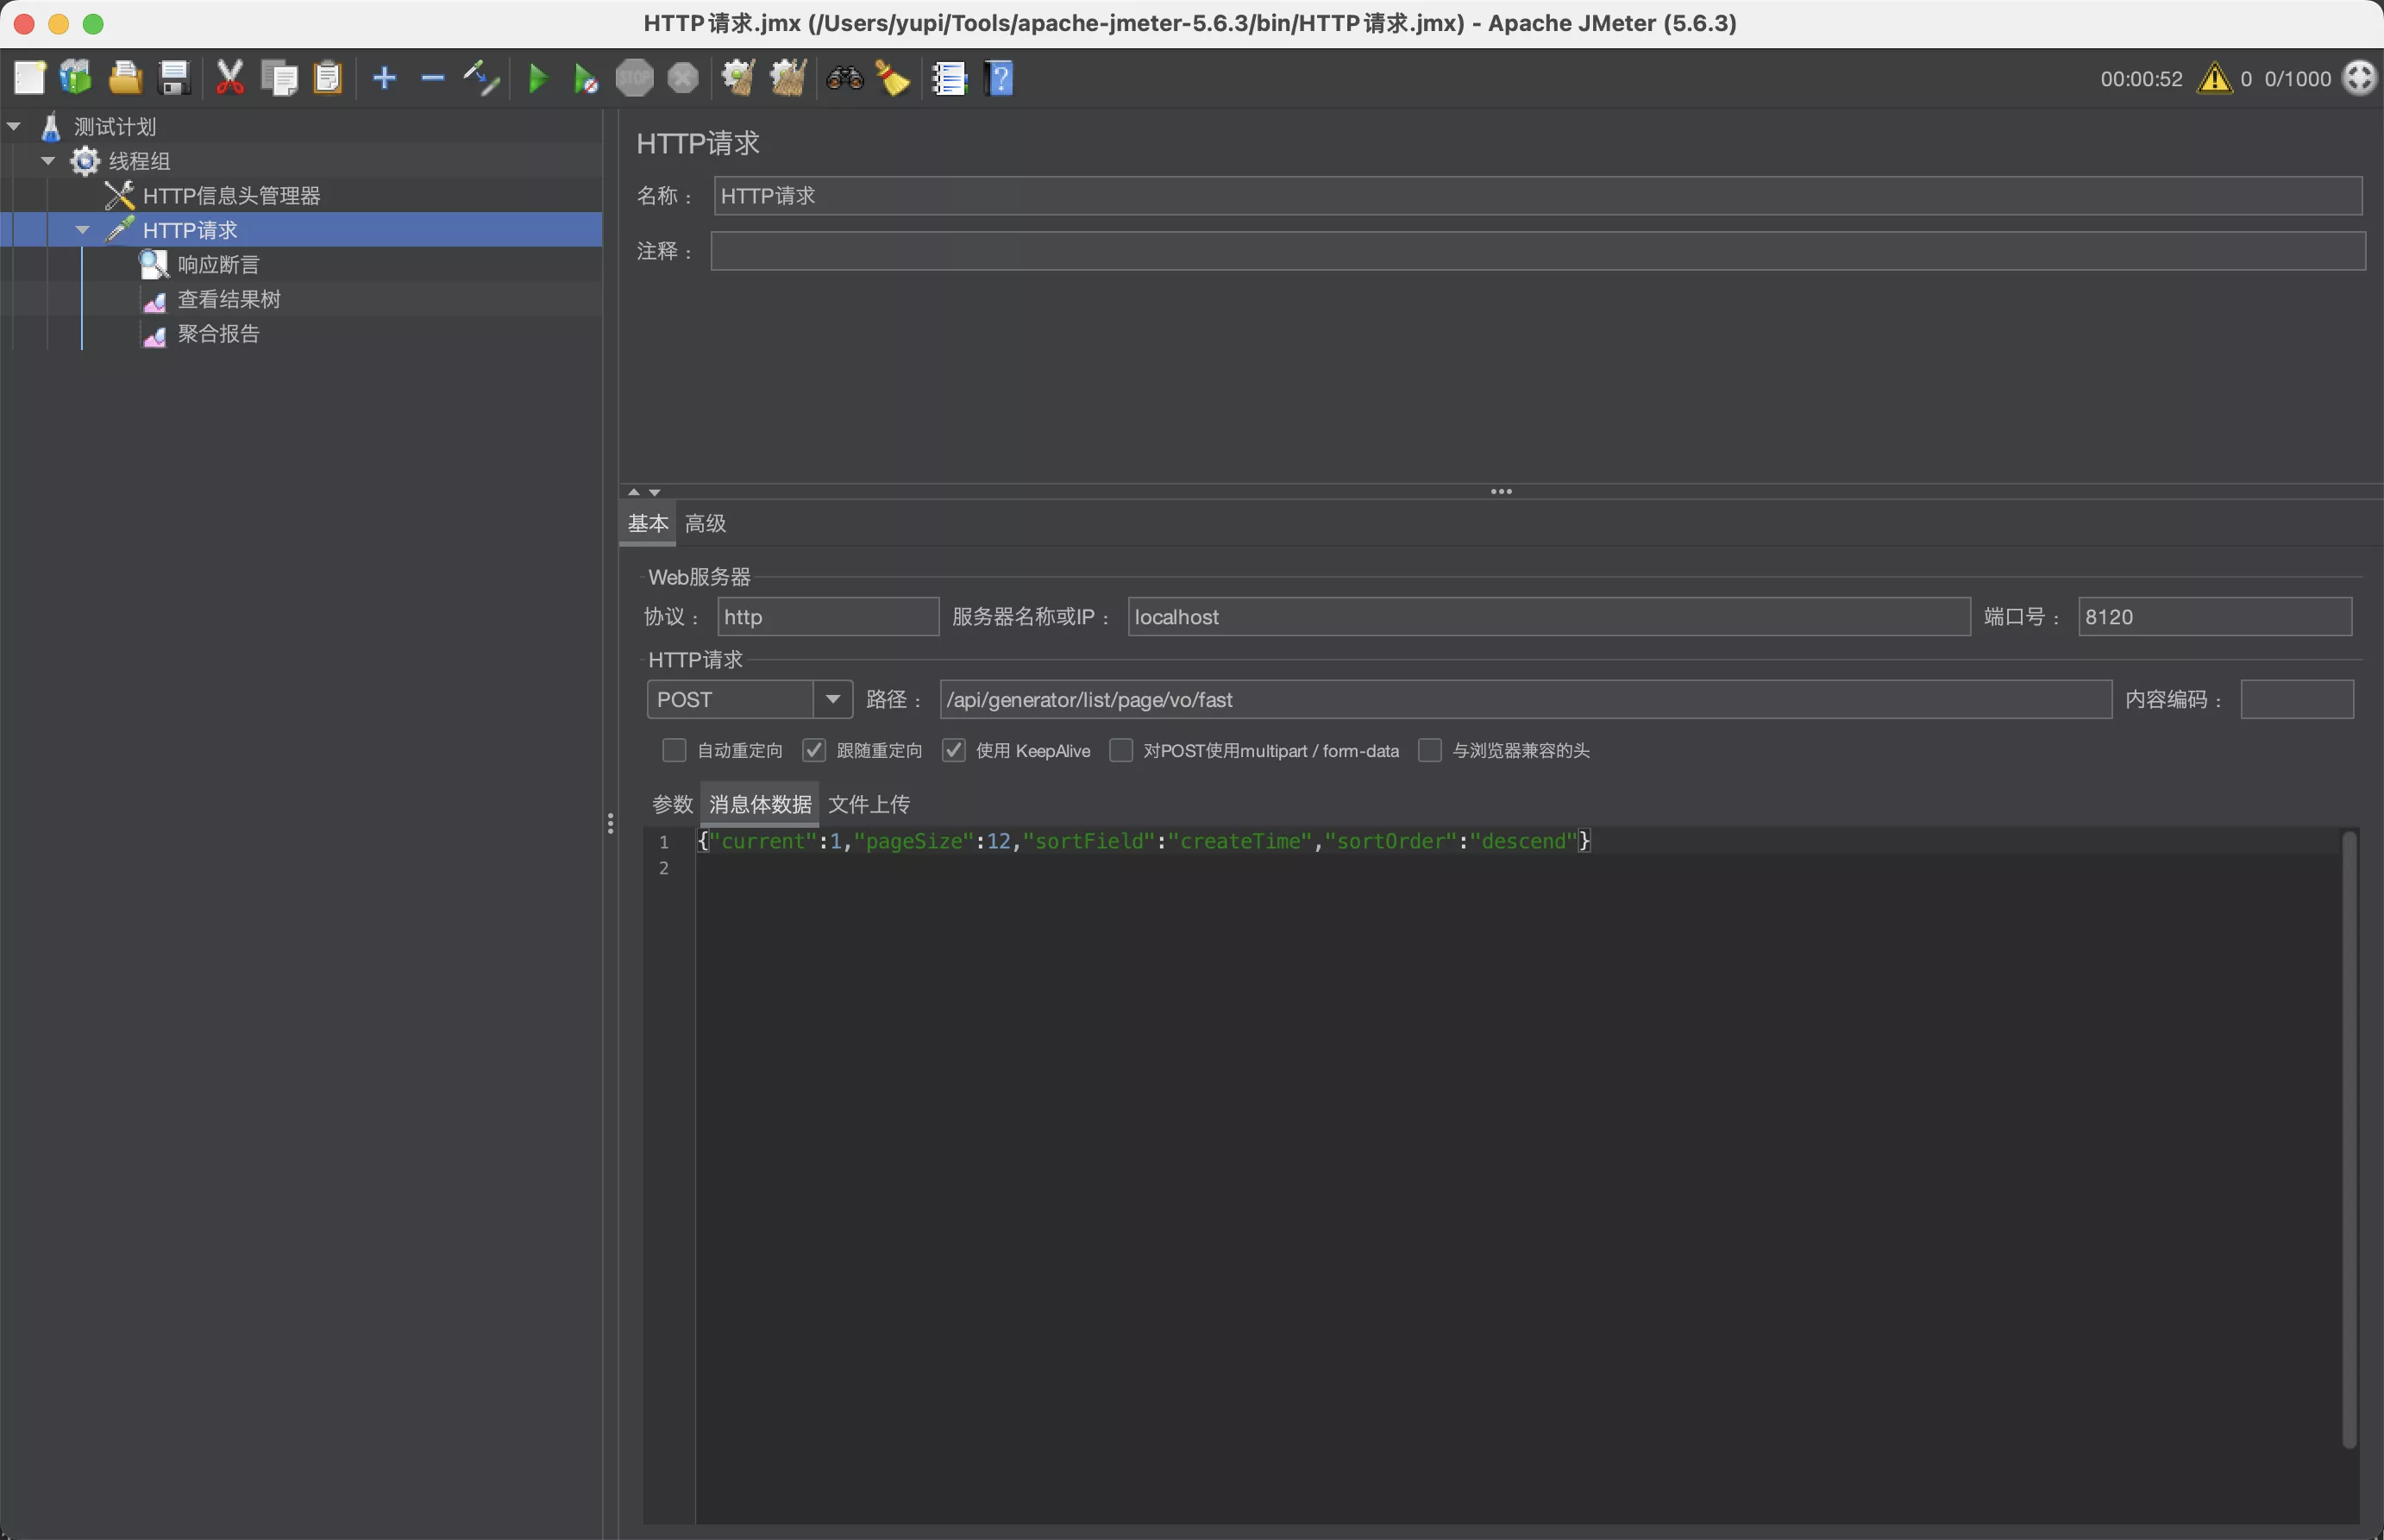
Task: Click the New test plan icon
Action: coord(29,77)
